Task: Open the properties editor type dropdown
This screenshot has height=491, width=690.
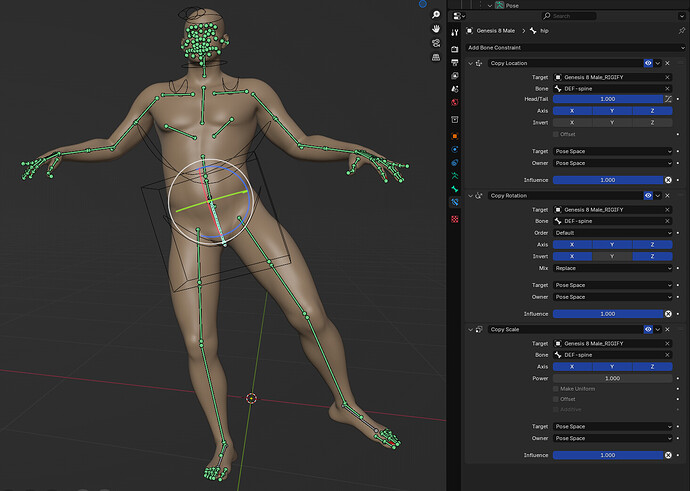Action: [459, 16]
